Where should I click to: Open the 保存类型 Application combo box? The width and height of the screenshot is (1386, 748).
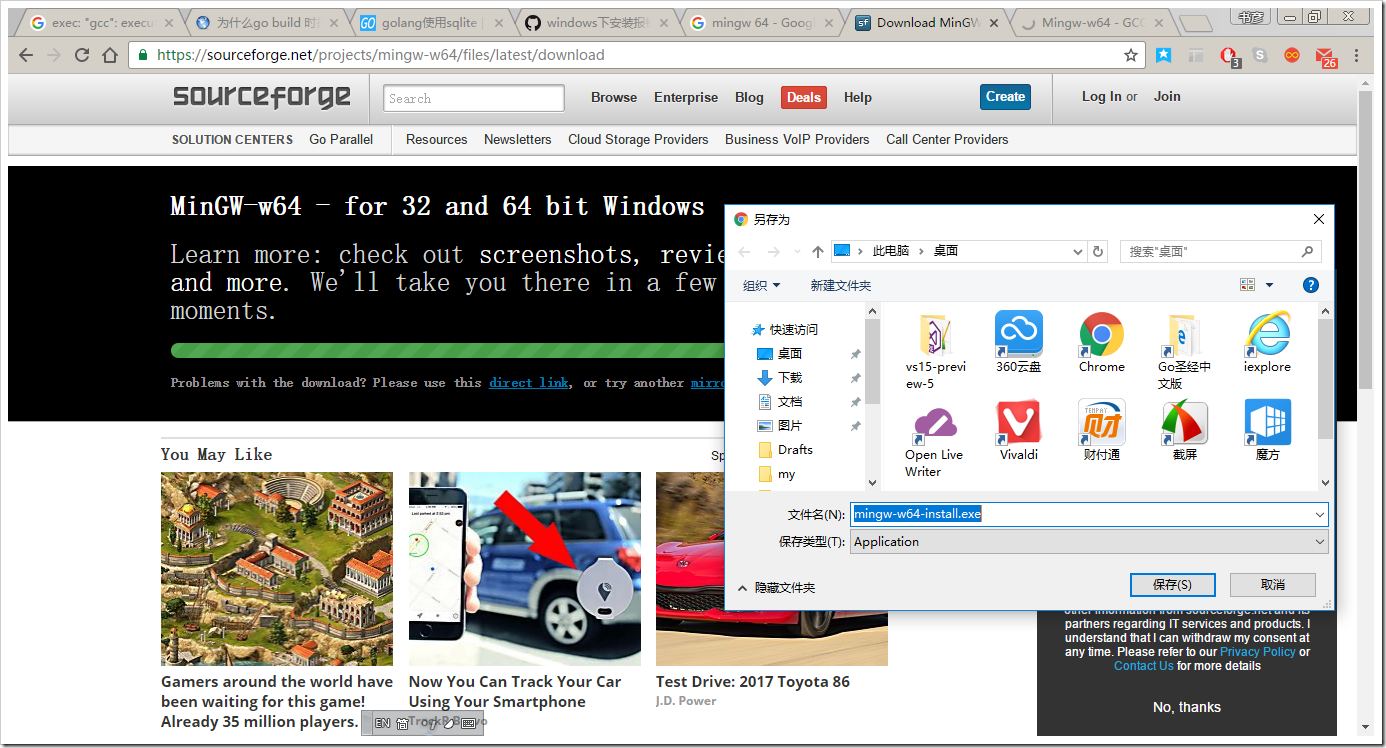click(1089, 542)
